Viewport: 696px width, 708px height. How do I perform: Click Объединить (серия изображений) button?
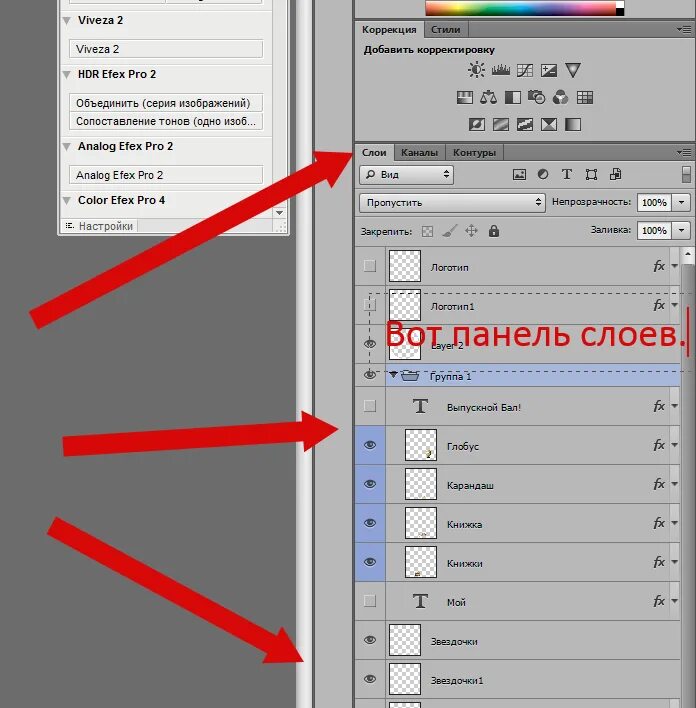[166, 103]
